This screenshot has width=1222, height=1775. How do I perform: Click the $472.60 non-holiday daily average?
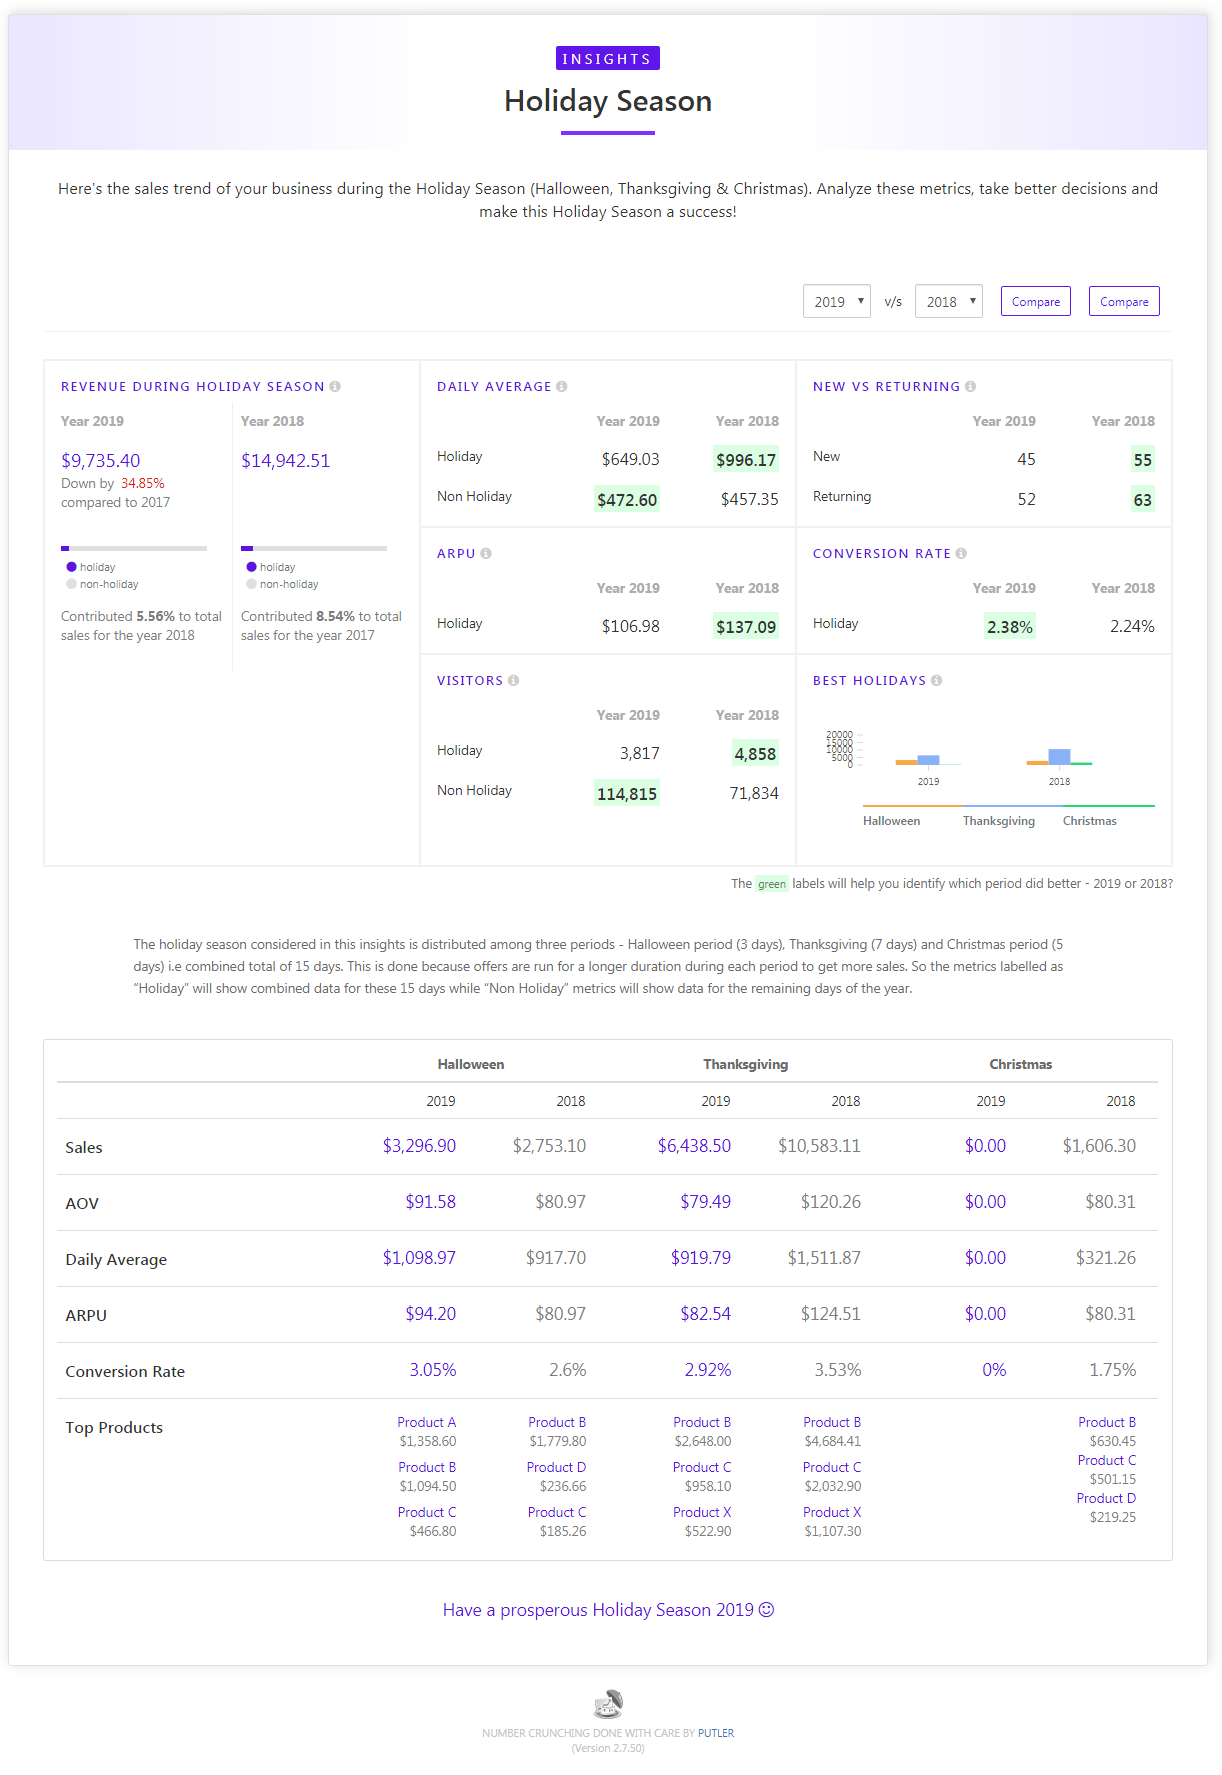[627, 500]
